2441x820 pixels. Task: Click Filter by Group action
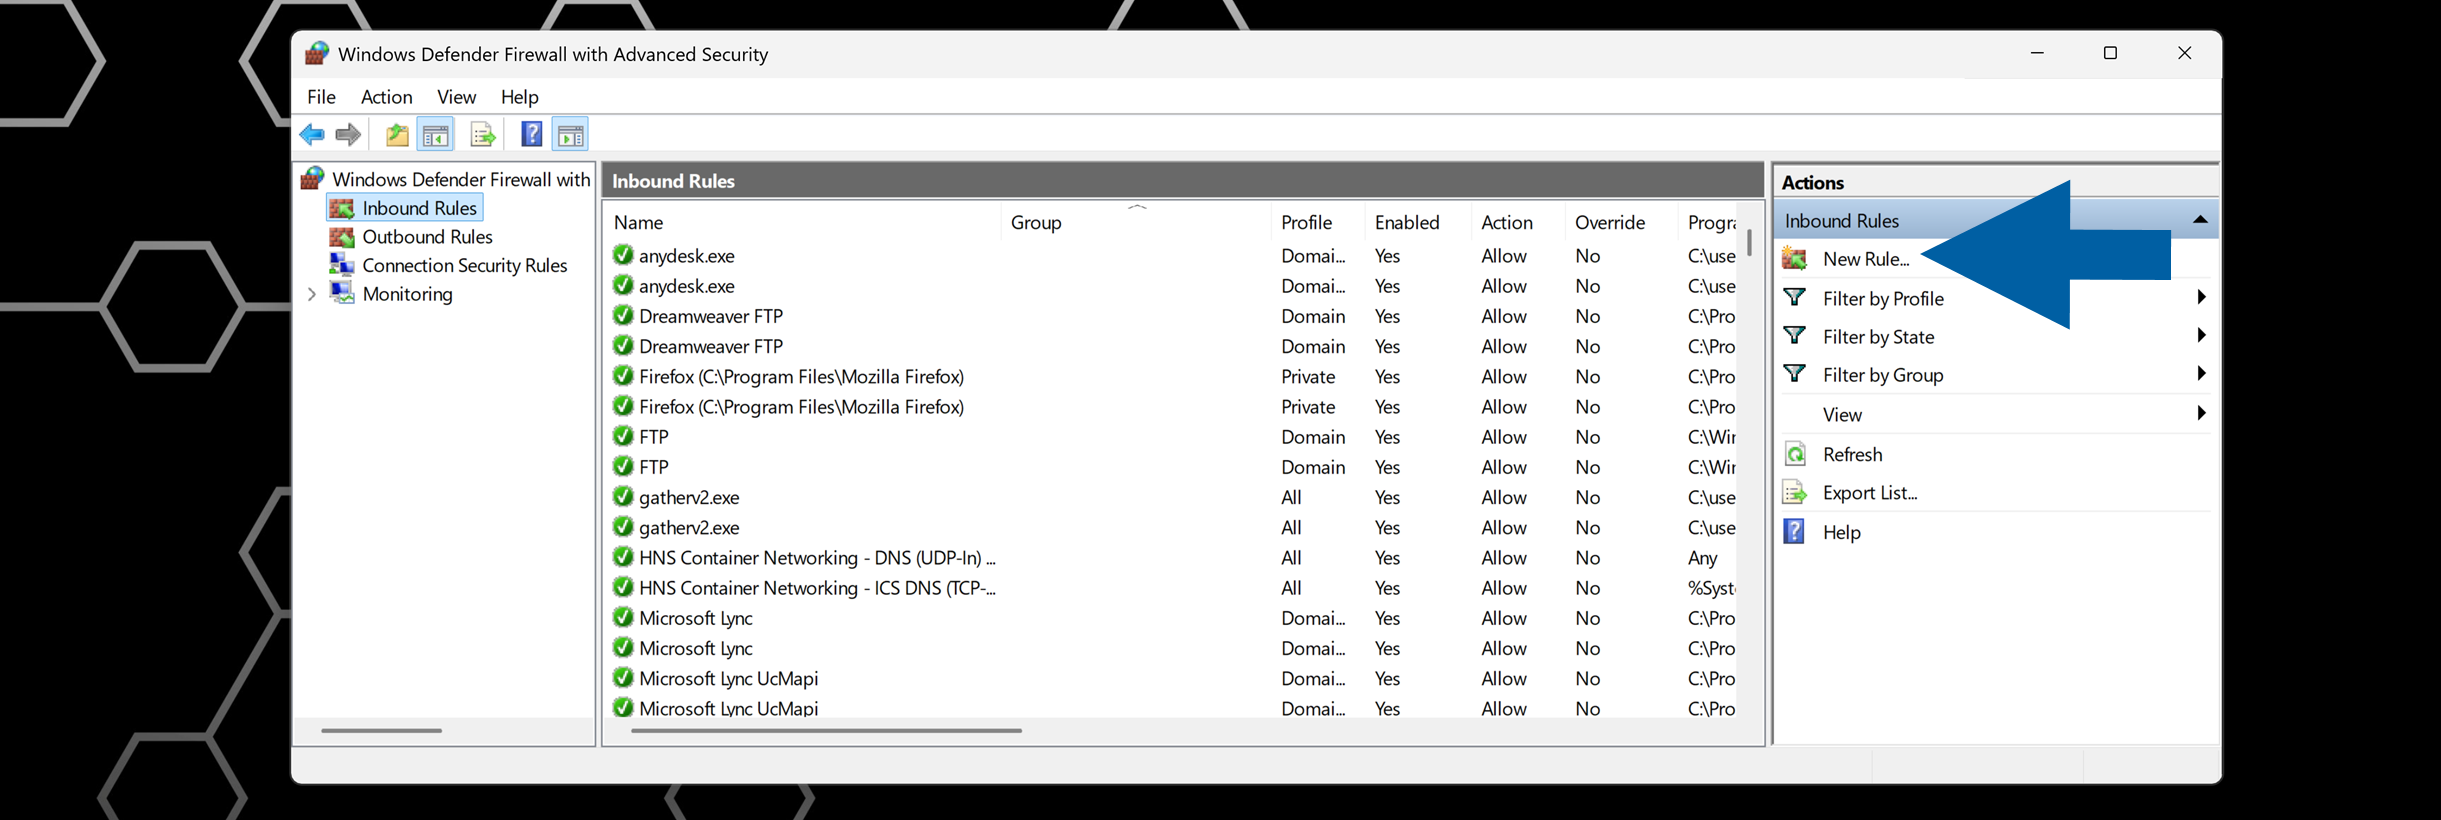1883,375
